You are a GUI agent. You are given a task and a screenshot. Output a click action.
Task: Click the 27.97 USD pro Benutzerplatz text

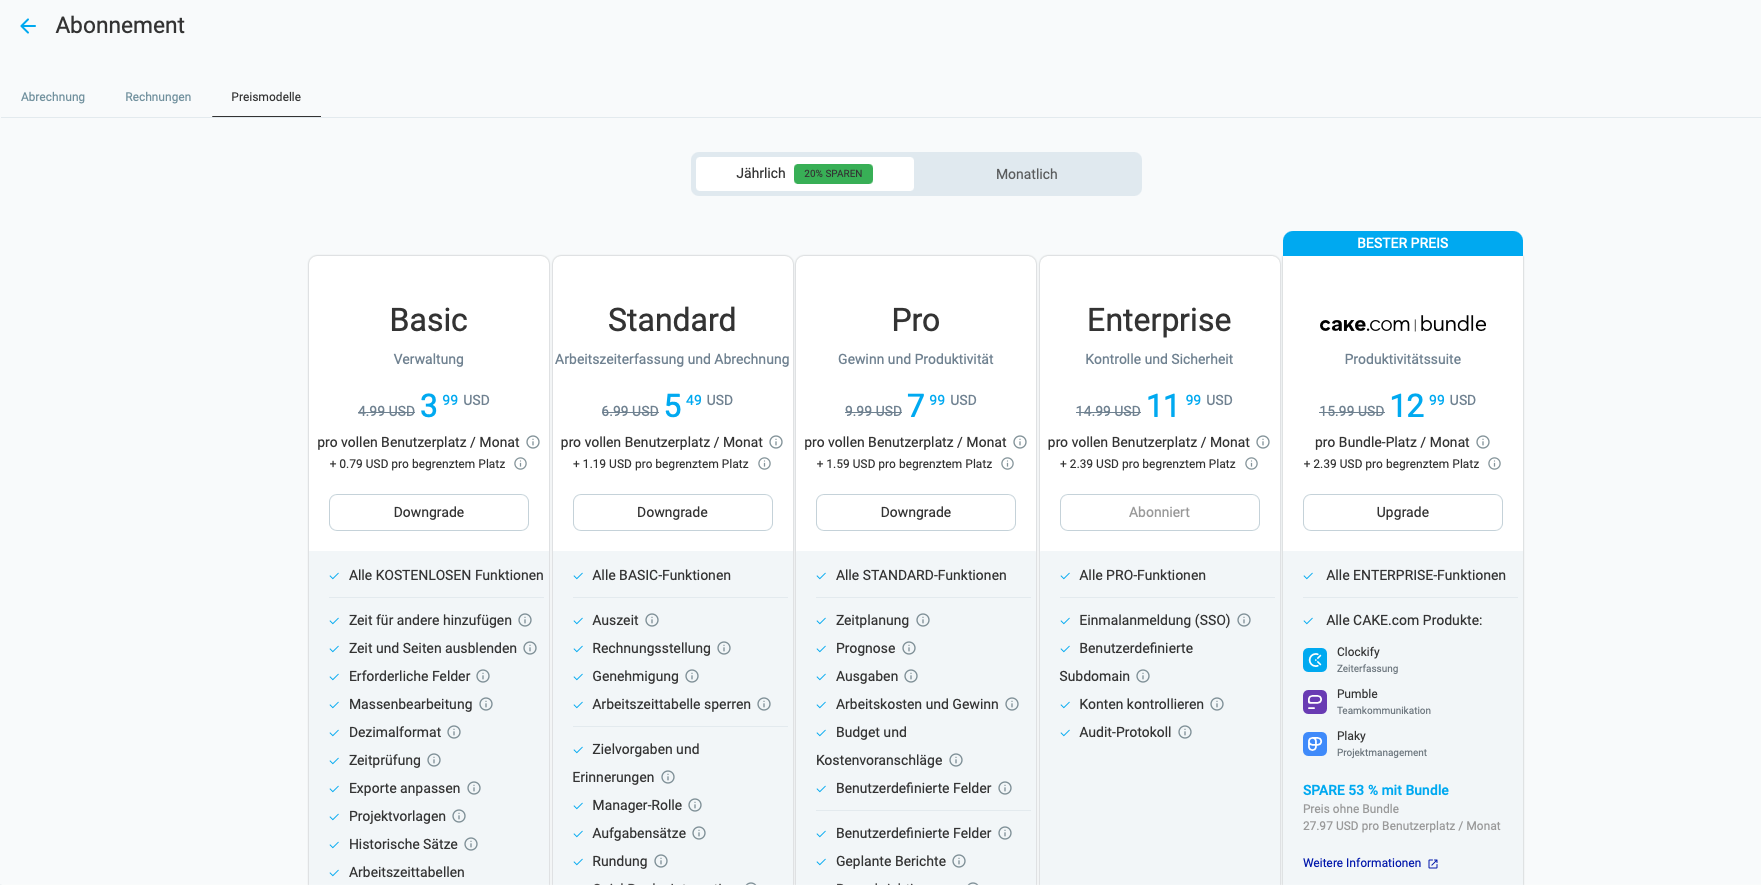point(1402,826)
